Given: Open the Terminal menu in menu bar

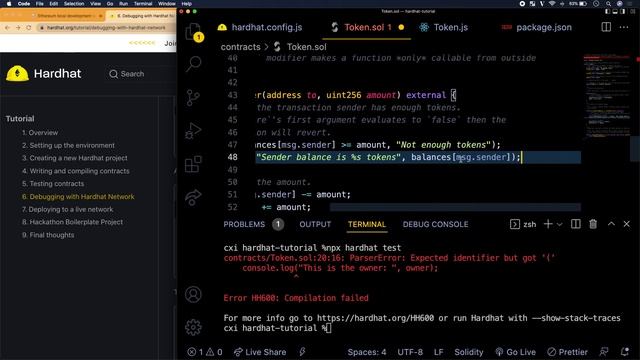Looking at the screenshot, I should point(143,4).
